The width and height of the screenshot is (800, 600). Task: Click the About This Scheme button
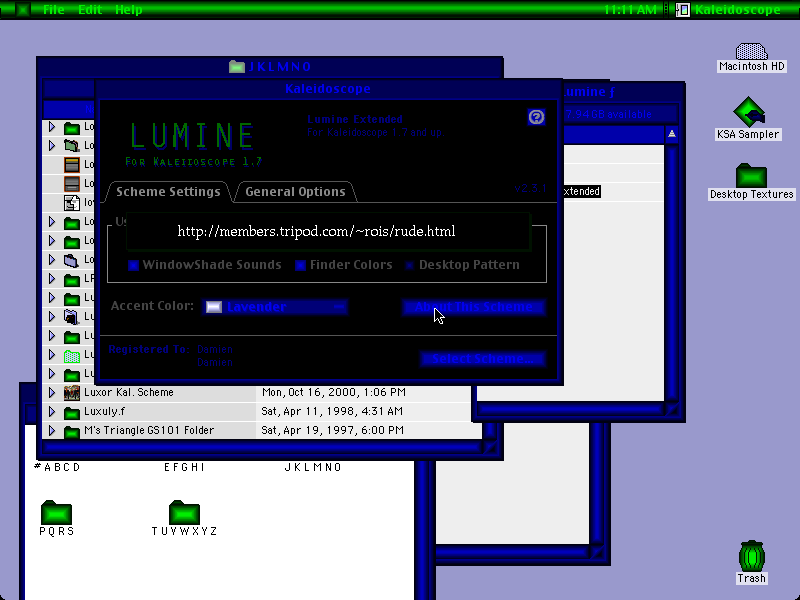(x=473, y=307)
